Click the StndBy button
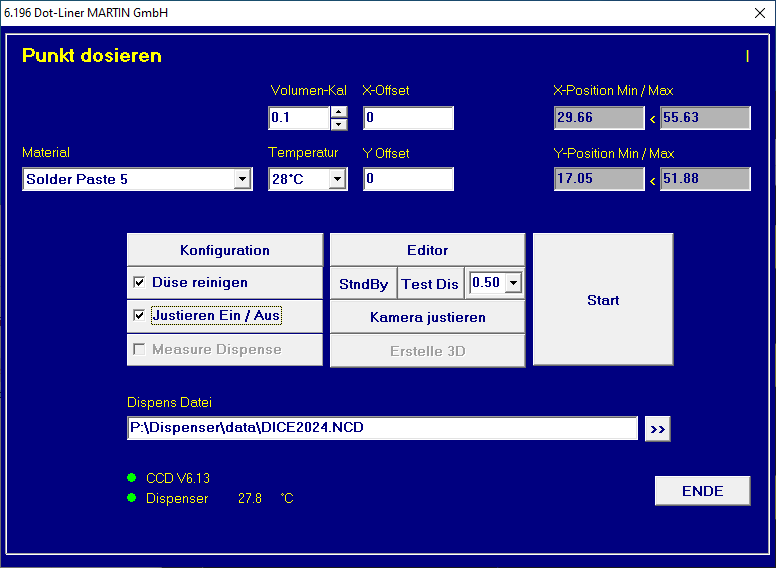 coord(363,284)
